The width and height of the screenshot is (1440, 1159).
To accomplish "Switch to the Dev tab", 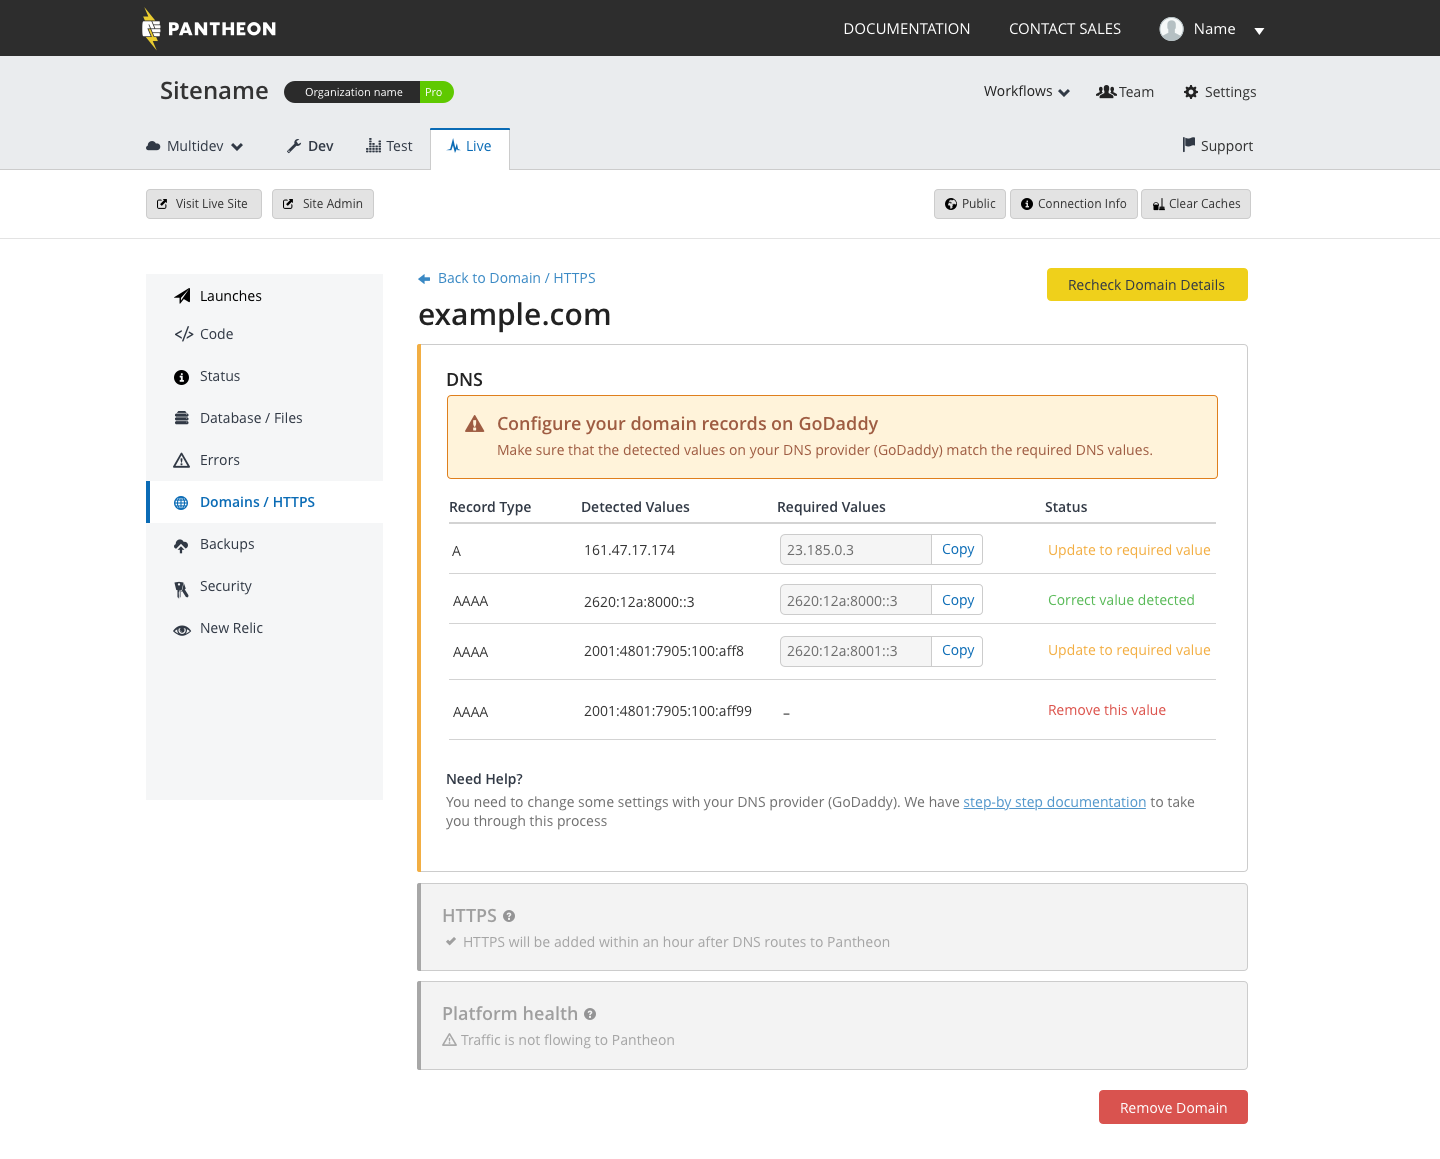I will point(310,146).
